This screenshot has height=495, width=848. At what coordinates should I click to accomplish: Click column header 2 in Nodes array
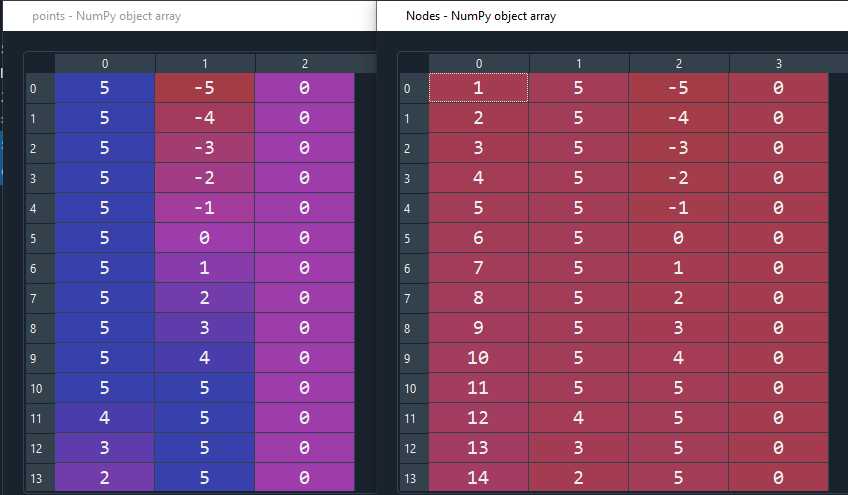(679, 63)
